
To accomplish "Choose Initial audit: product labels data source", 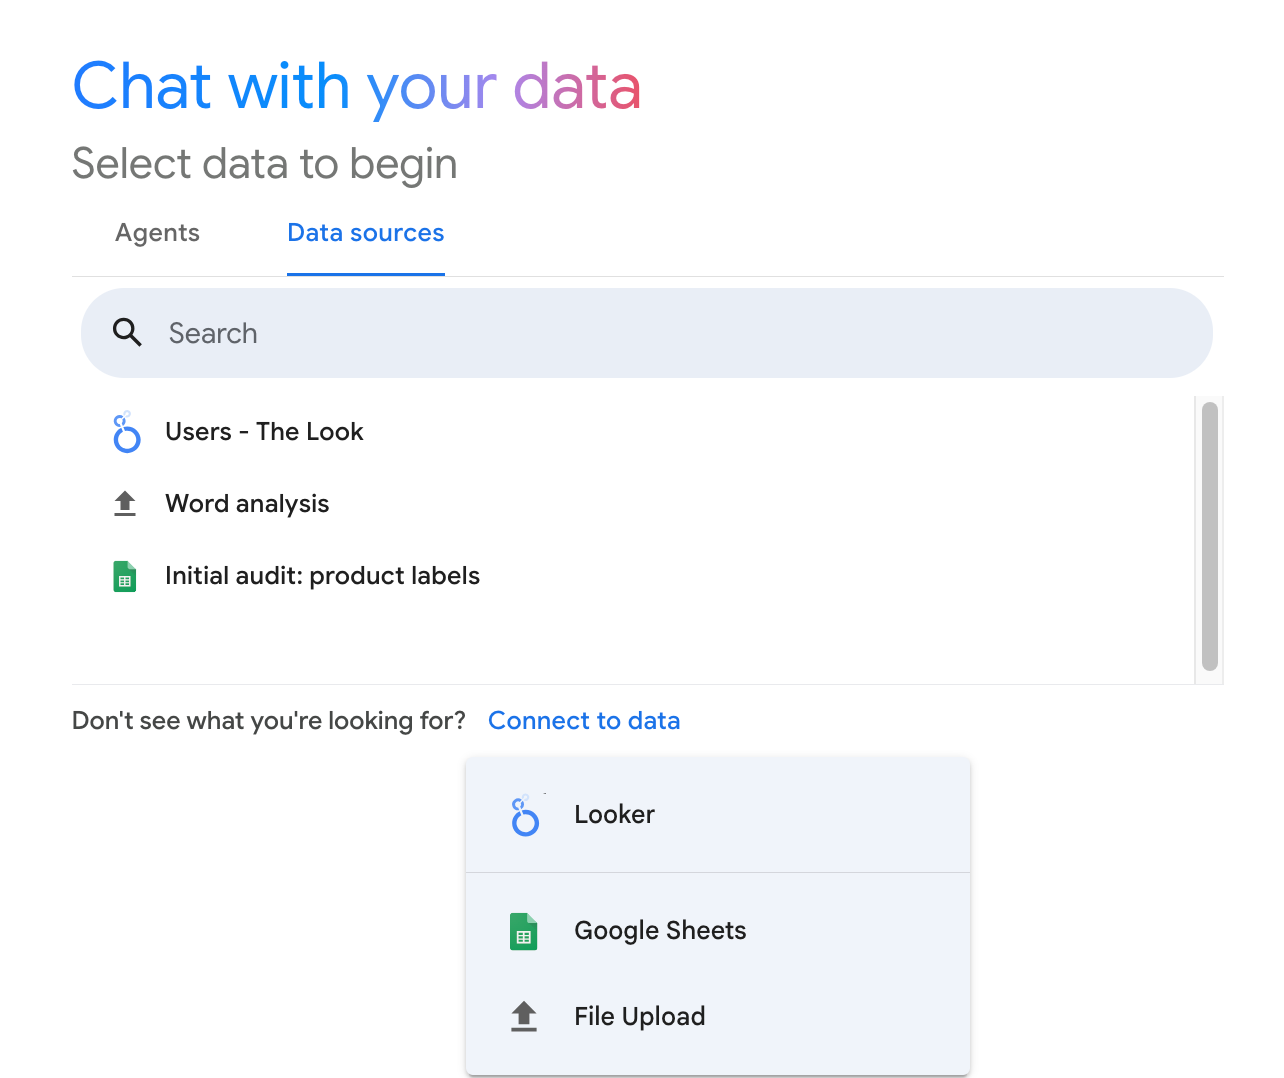I will point(322,576).
